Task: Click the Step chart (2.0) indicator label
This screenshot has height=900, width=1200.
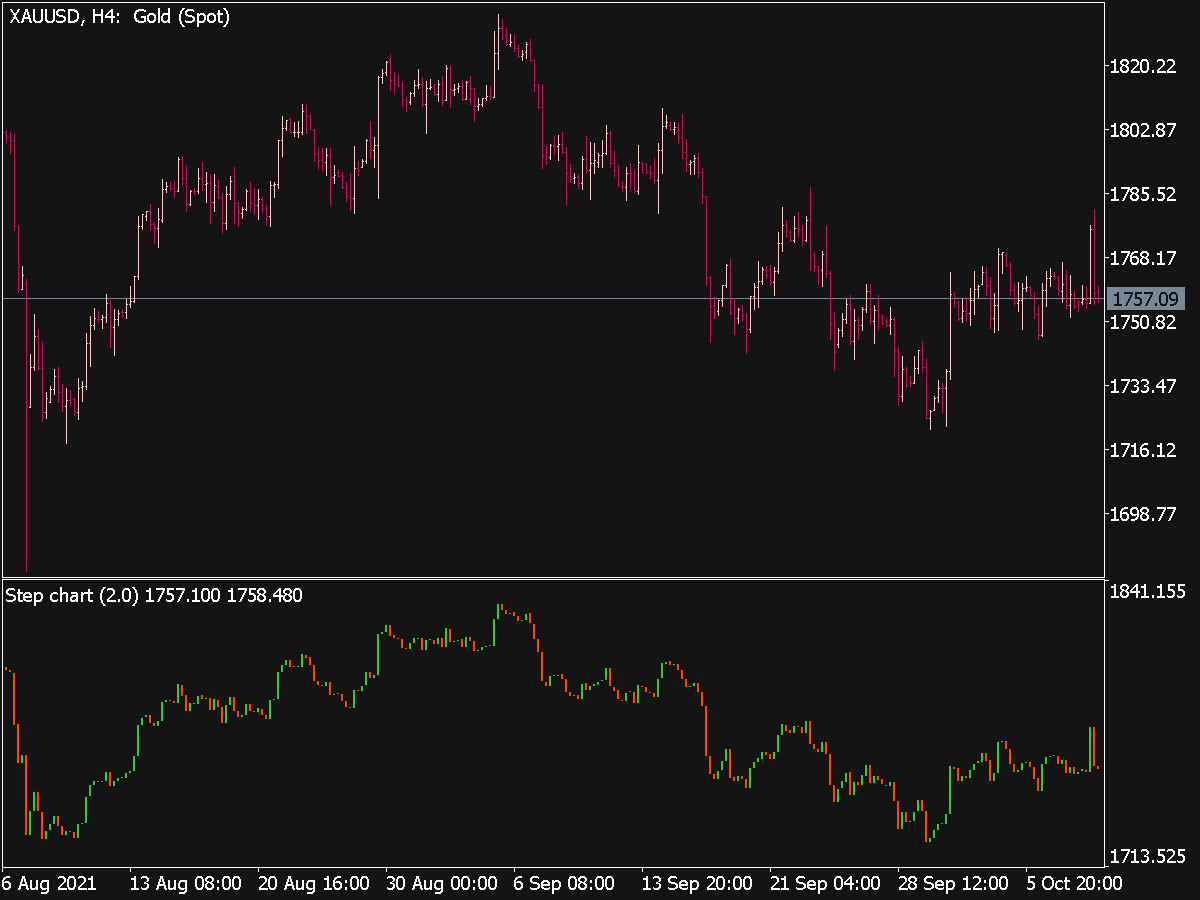Action: tap(154, 596)
